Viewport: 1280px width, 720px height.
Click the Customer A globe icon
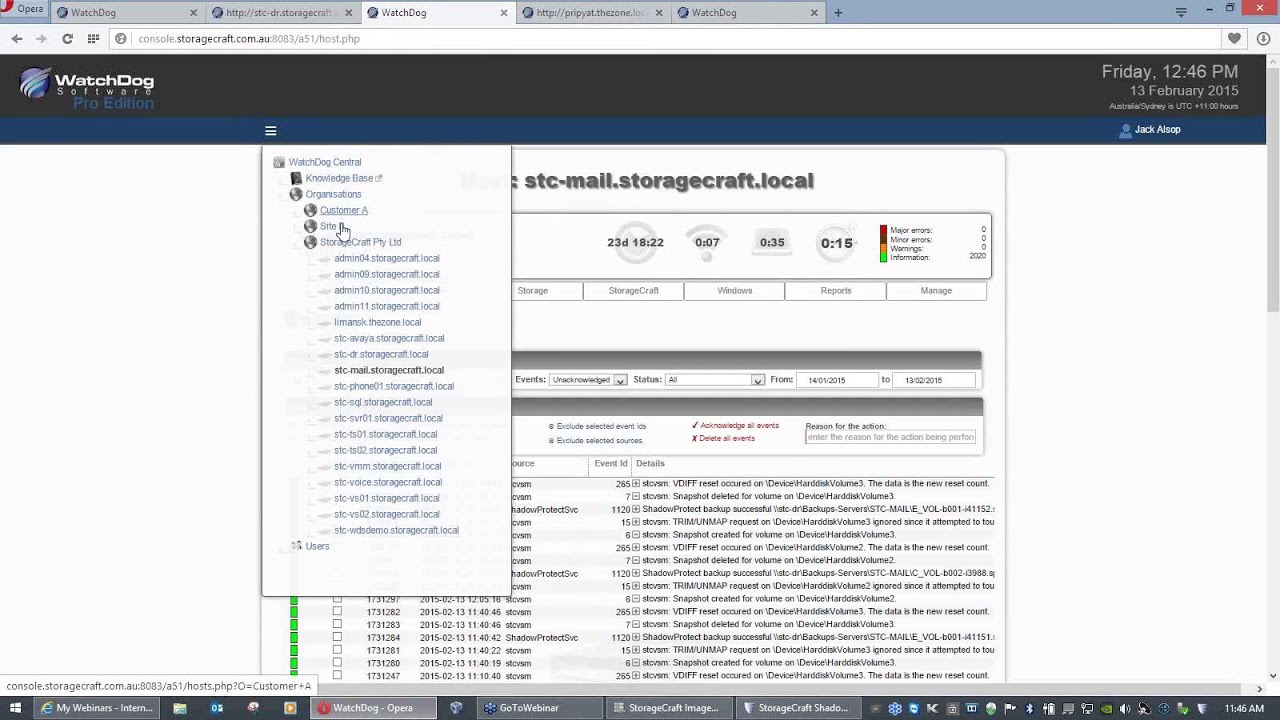[x=310, y=210]
